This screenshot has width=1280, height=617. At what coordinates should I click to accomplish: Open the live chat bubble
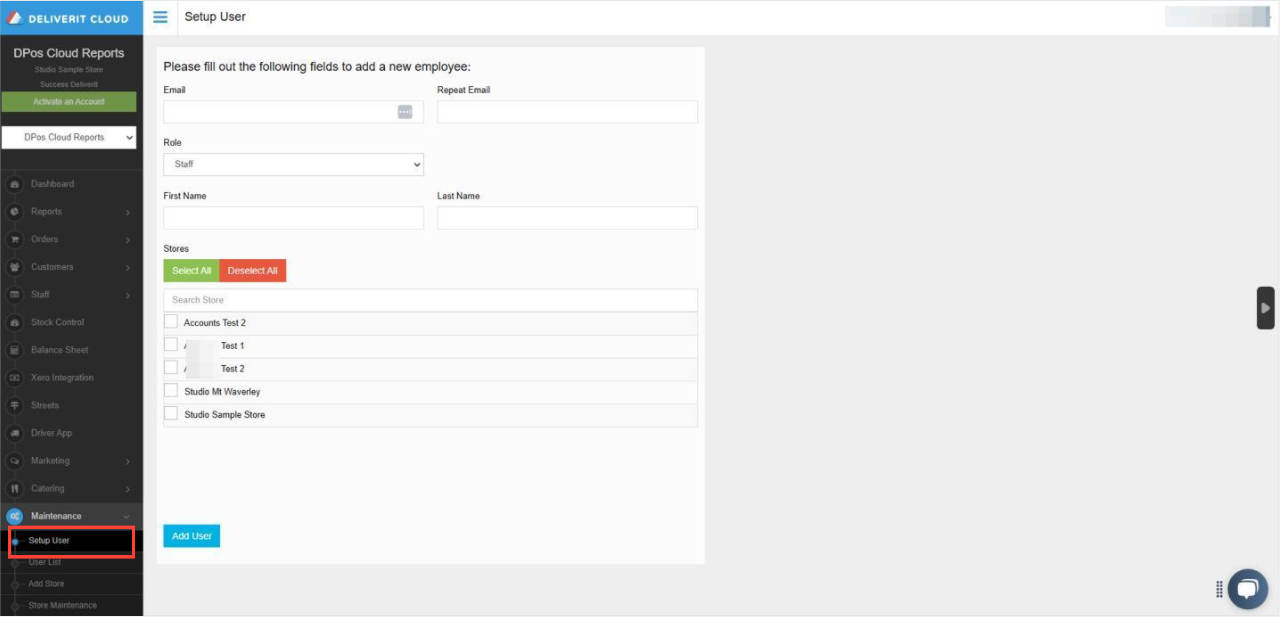pos(1247,589)
